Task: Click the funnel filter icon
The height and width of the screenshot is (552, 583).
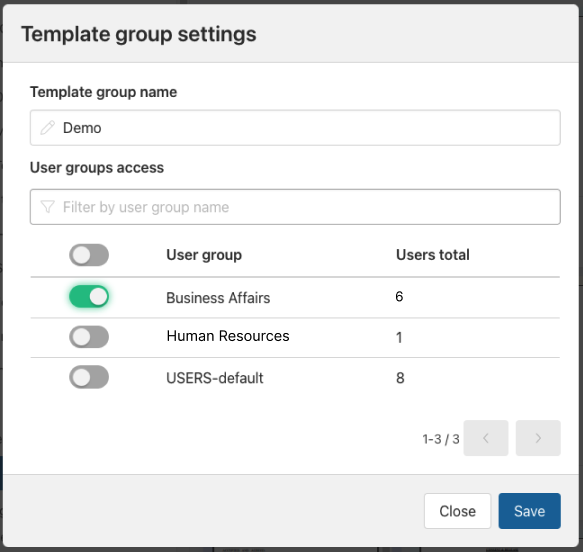Action: [x=48, y=207]
